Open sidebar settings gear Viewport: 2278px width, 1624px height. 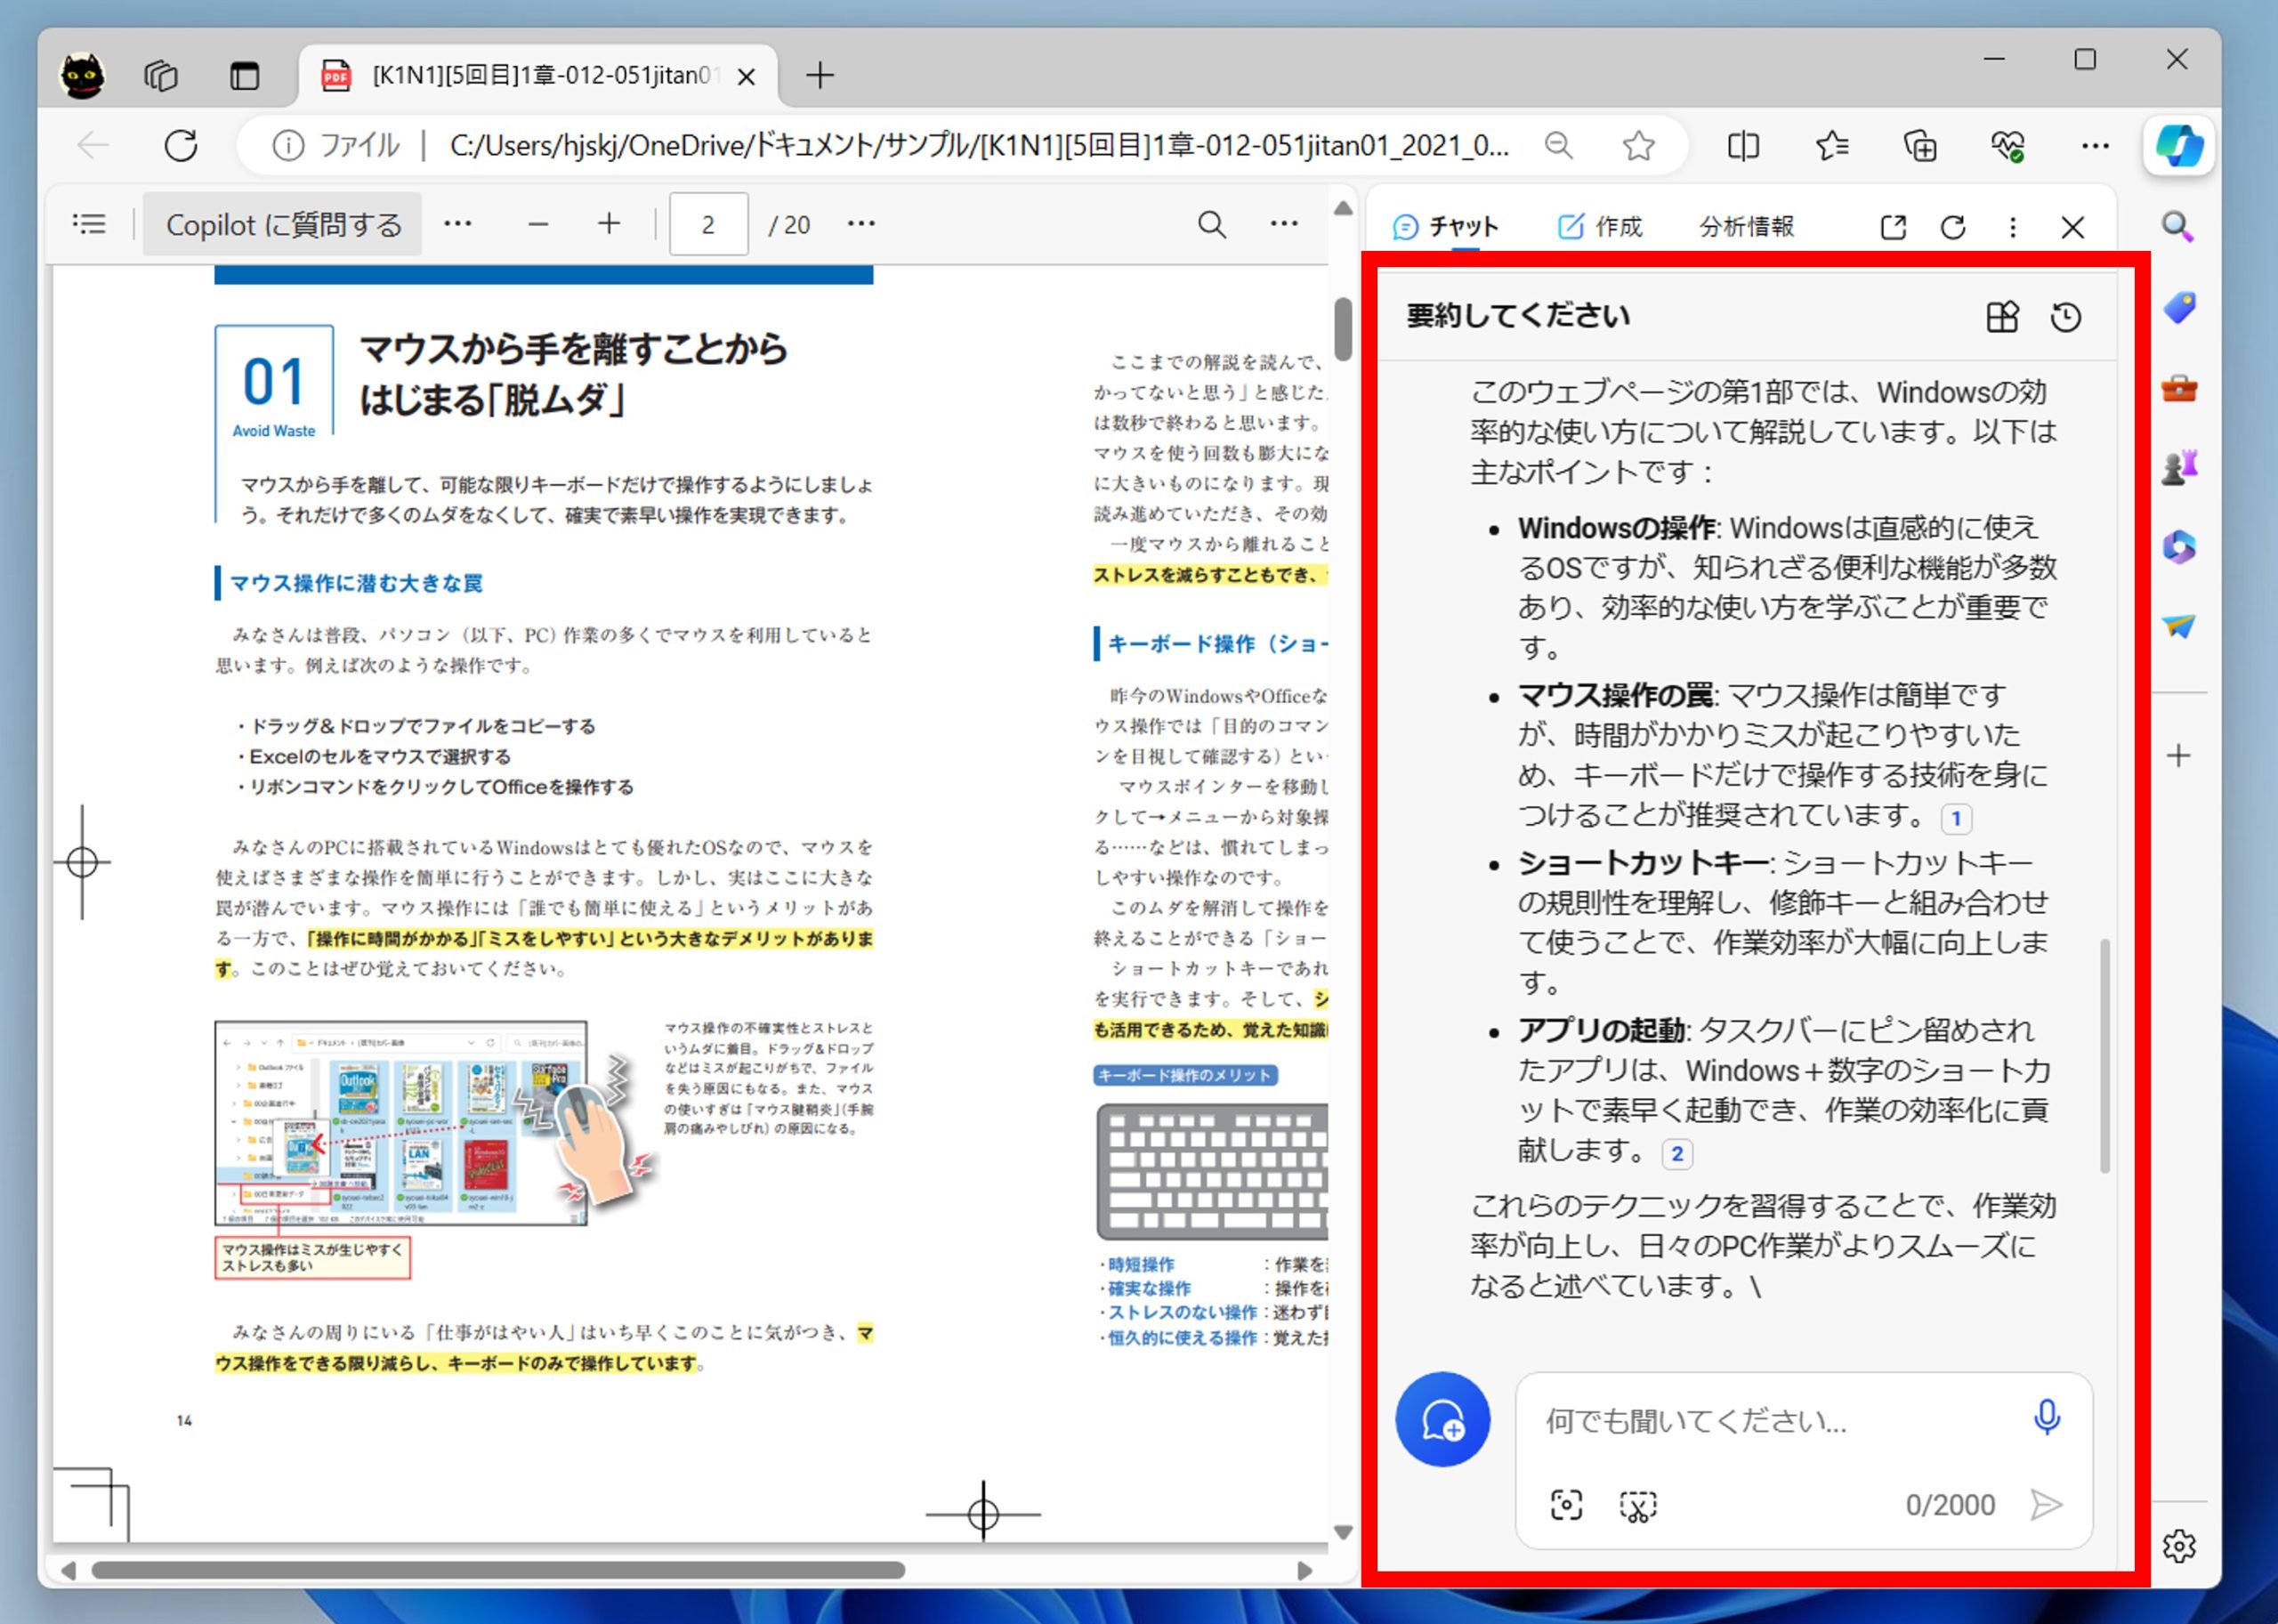click(x=2179, y=1546)
